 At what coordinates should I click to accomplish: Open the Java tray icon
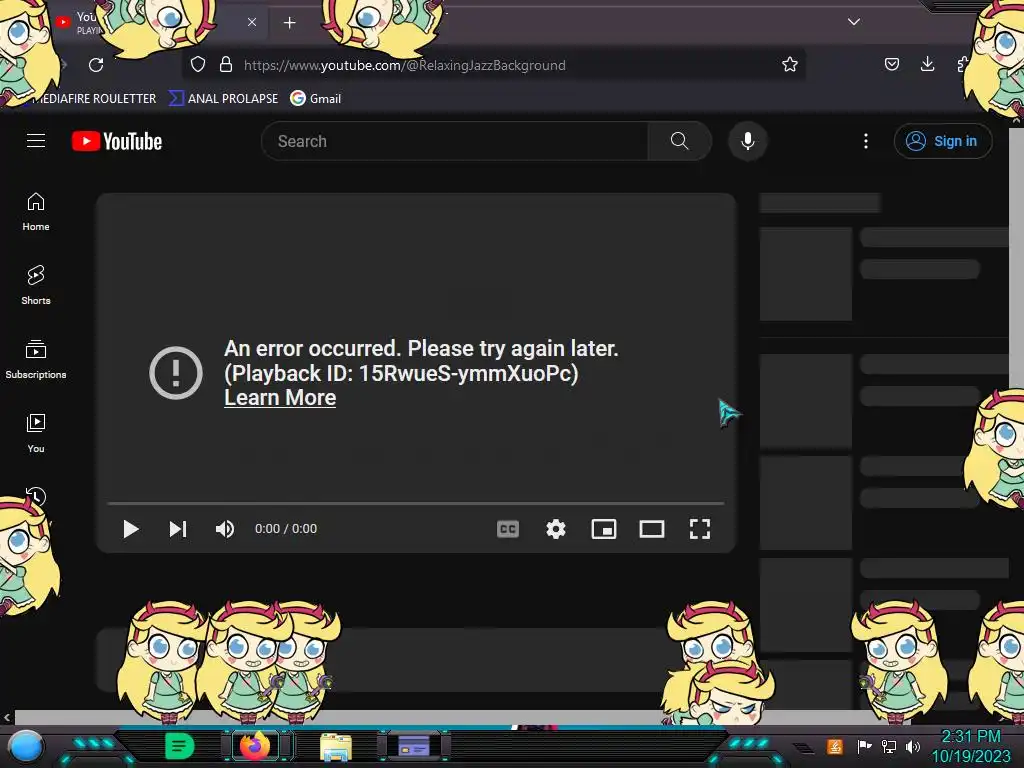835,746
